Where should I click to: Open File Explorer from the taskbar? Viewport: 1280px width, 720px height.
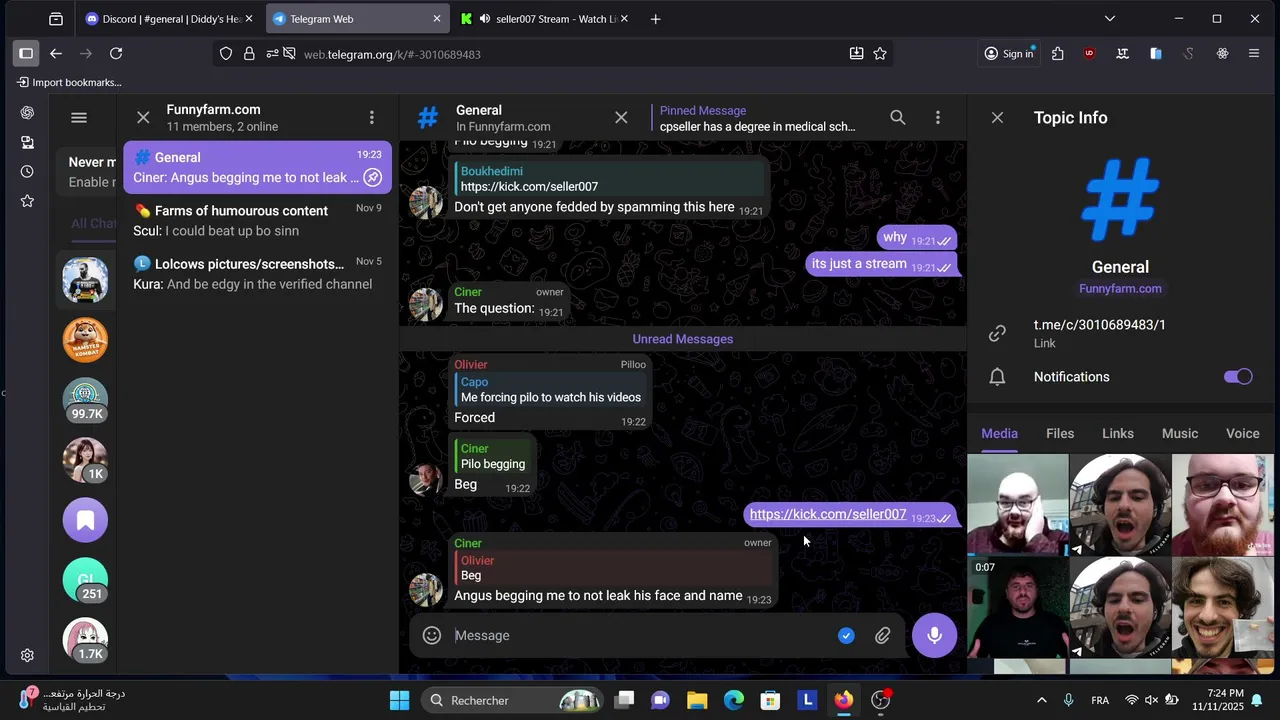pos(697,700)
